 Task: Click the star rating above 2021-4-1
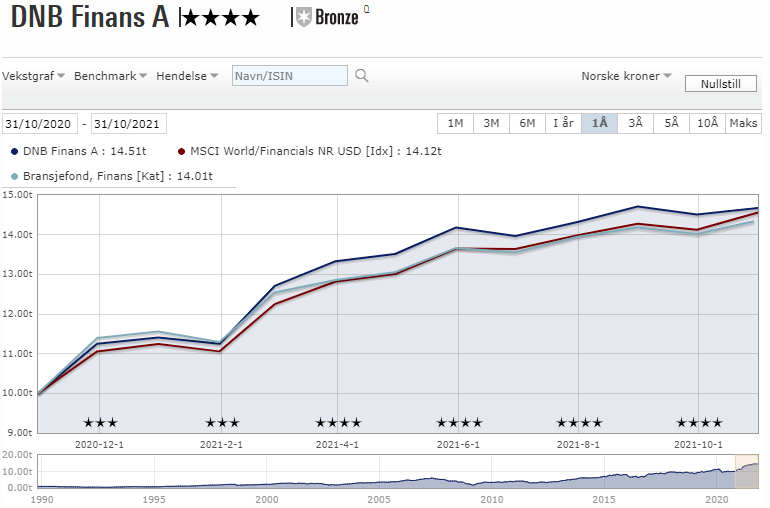point(338,422)
